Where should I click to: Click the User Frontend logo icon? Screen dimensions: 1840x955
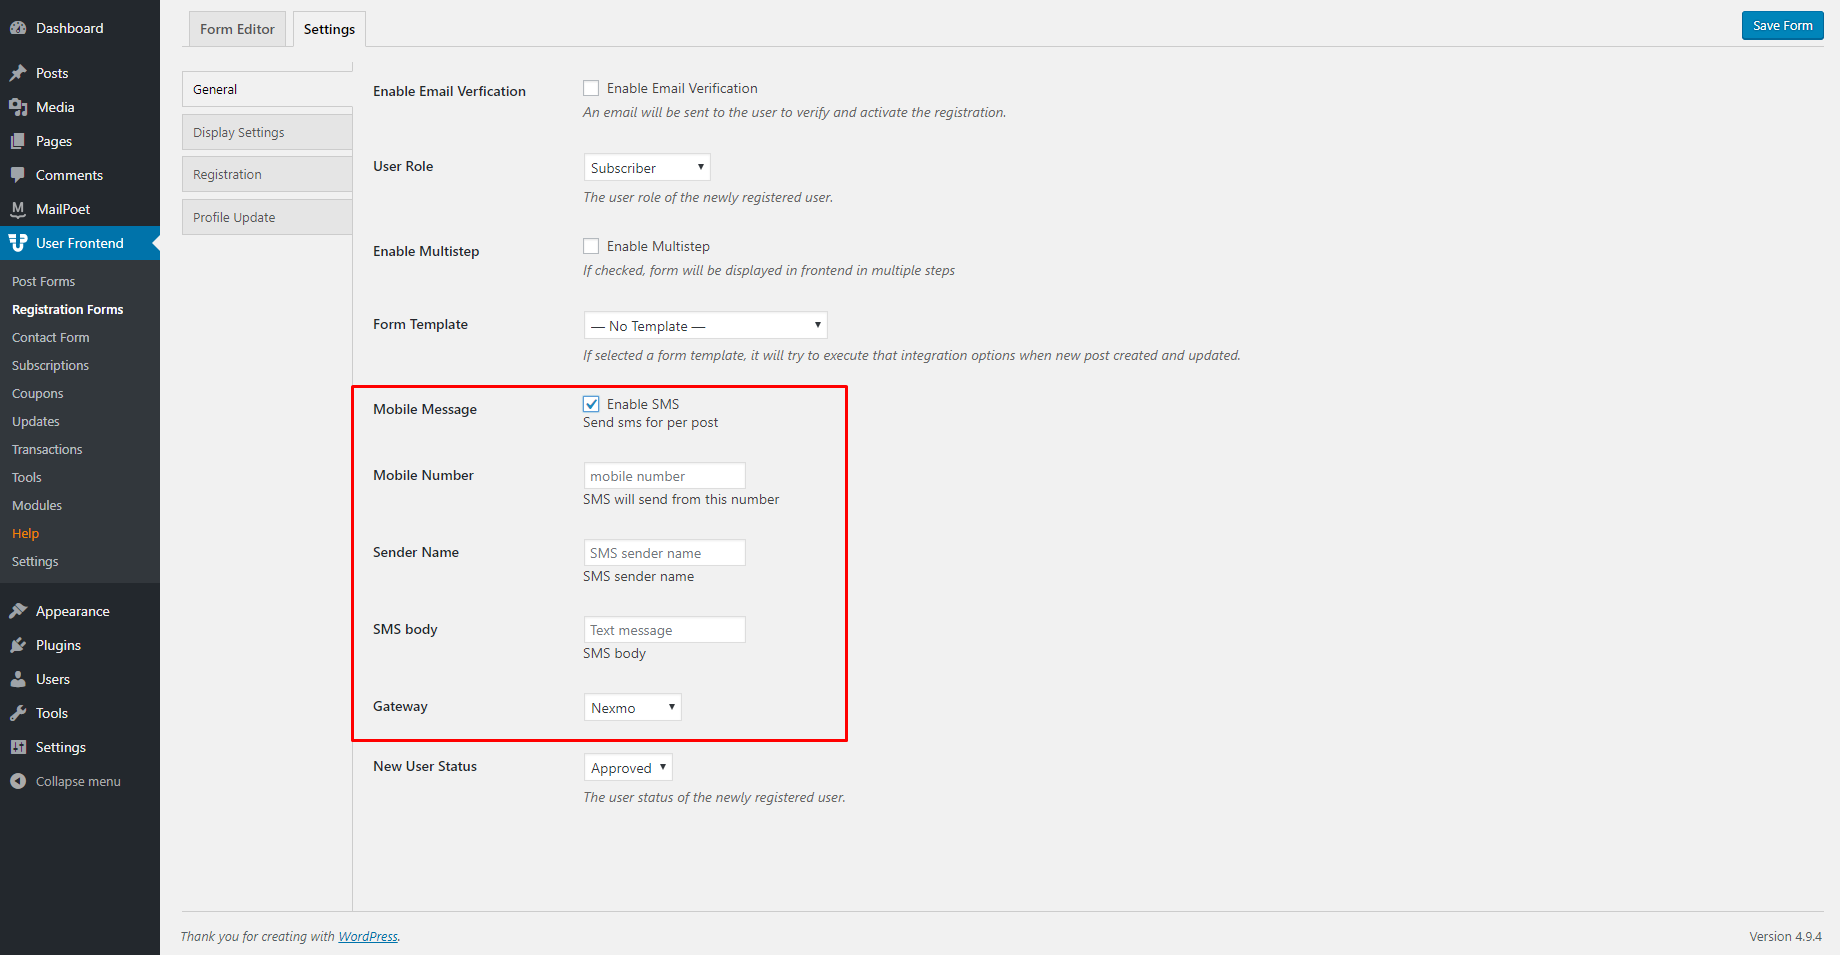(18, 243)
